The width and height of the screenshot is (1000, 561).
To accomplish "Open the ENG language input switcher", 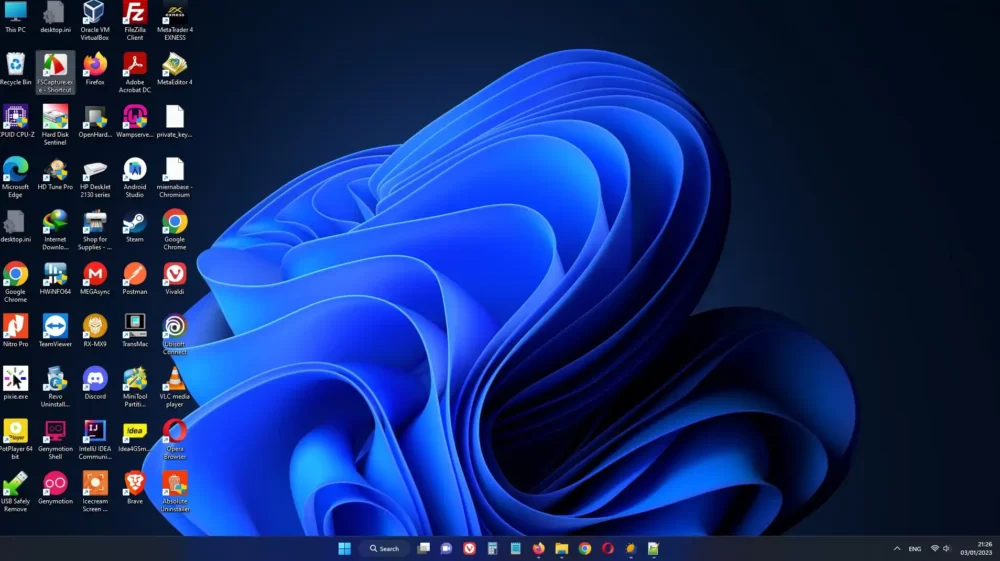I will click(x=915, y=549).
